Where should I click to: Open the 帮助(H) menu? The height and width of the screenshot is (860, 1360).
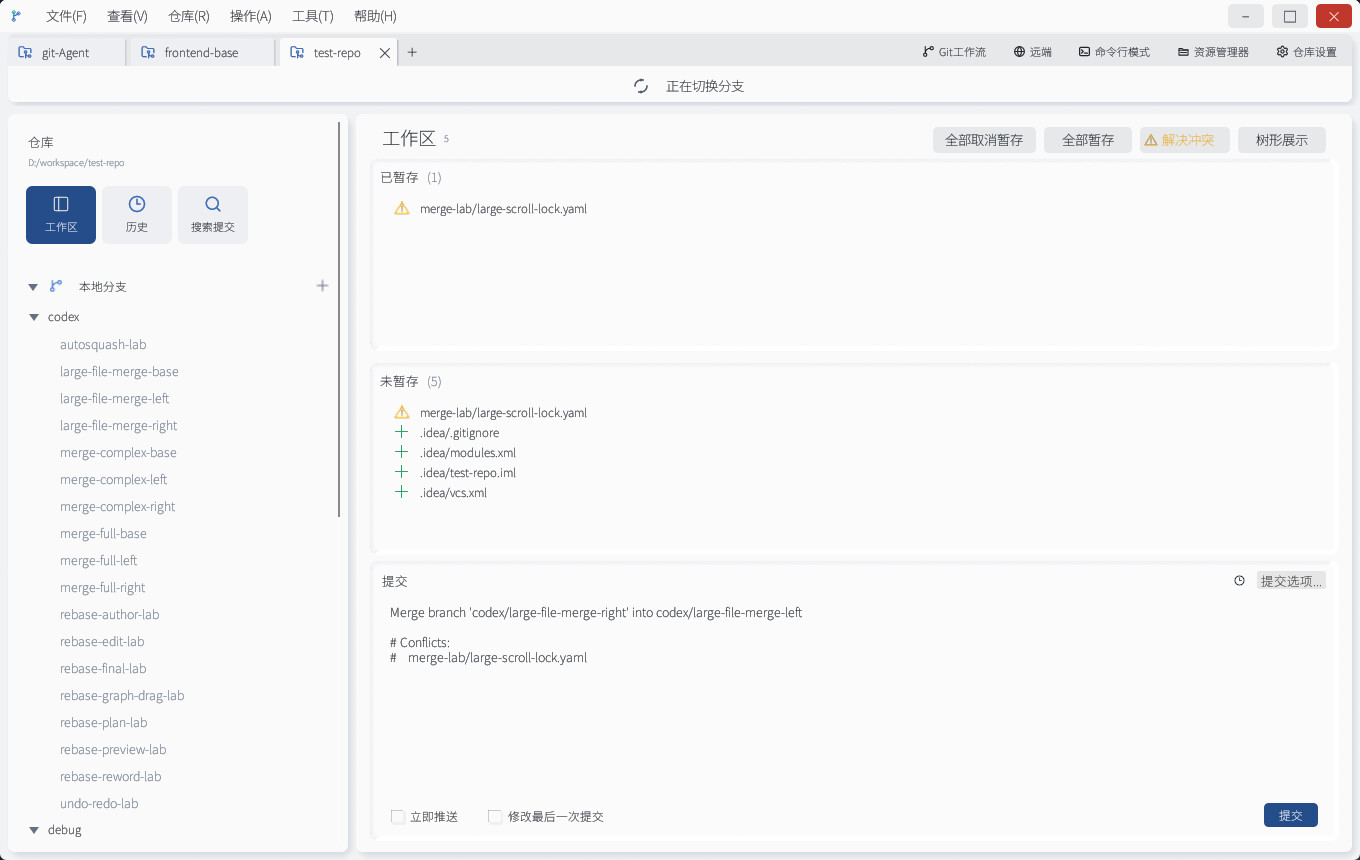[375, 16]
